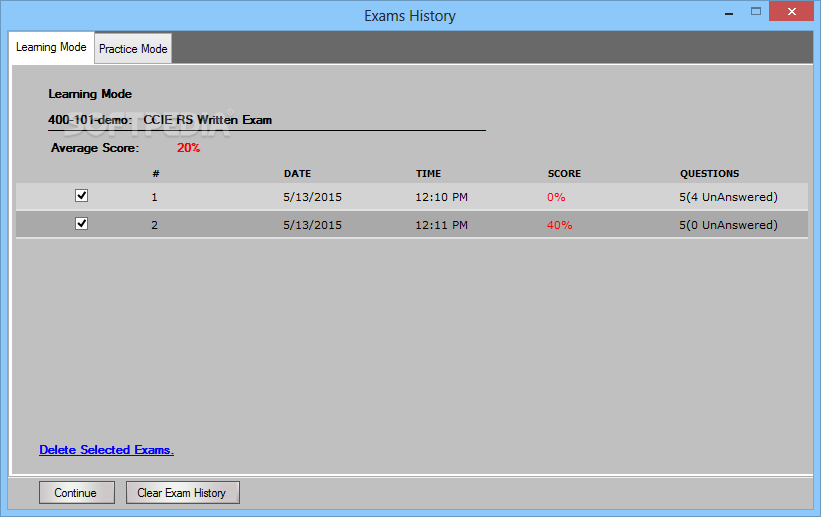The image size is (821, 517).
Task: Click the 0% score of exam 1
Action: [556, 197]
